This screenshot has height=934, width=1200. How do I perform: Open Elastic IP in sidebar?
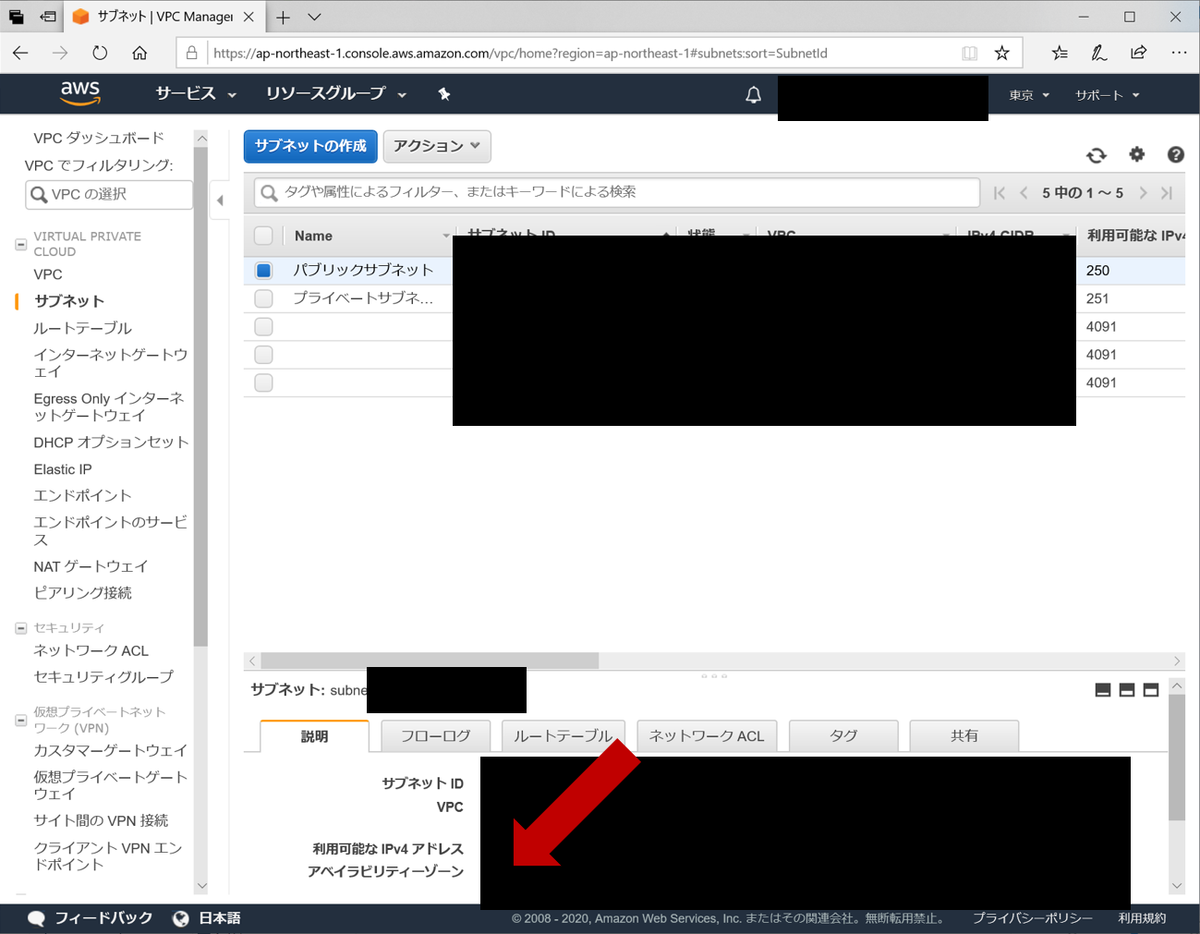(x=62, y=469)
